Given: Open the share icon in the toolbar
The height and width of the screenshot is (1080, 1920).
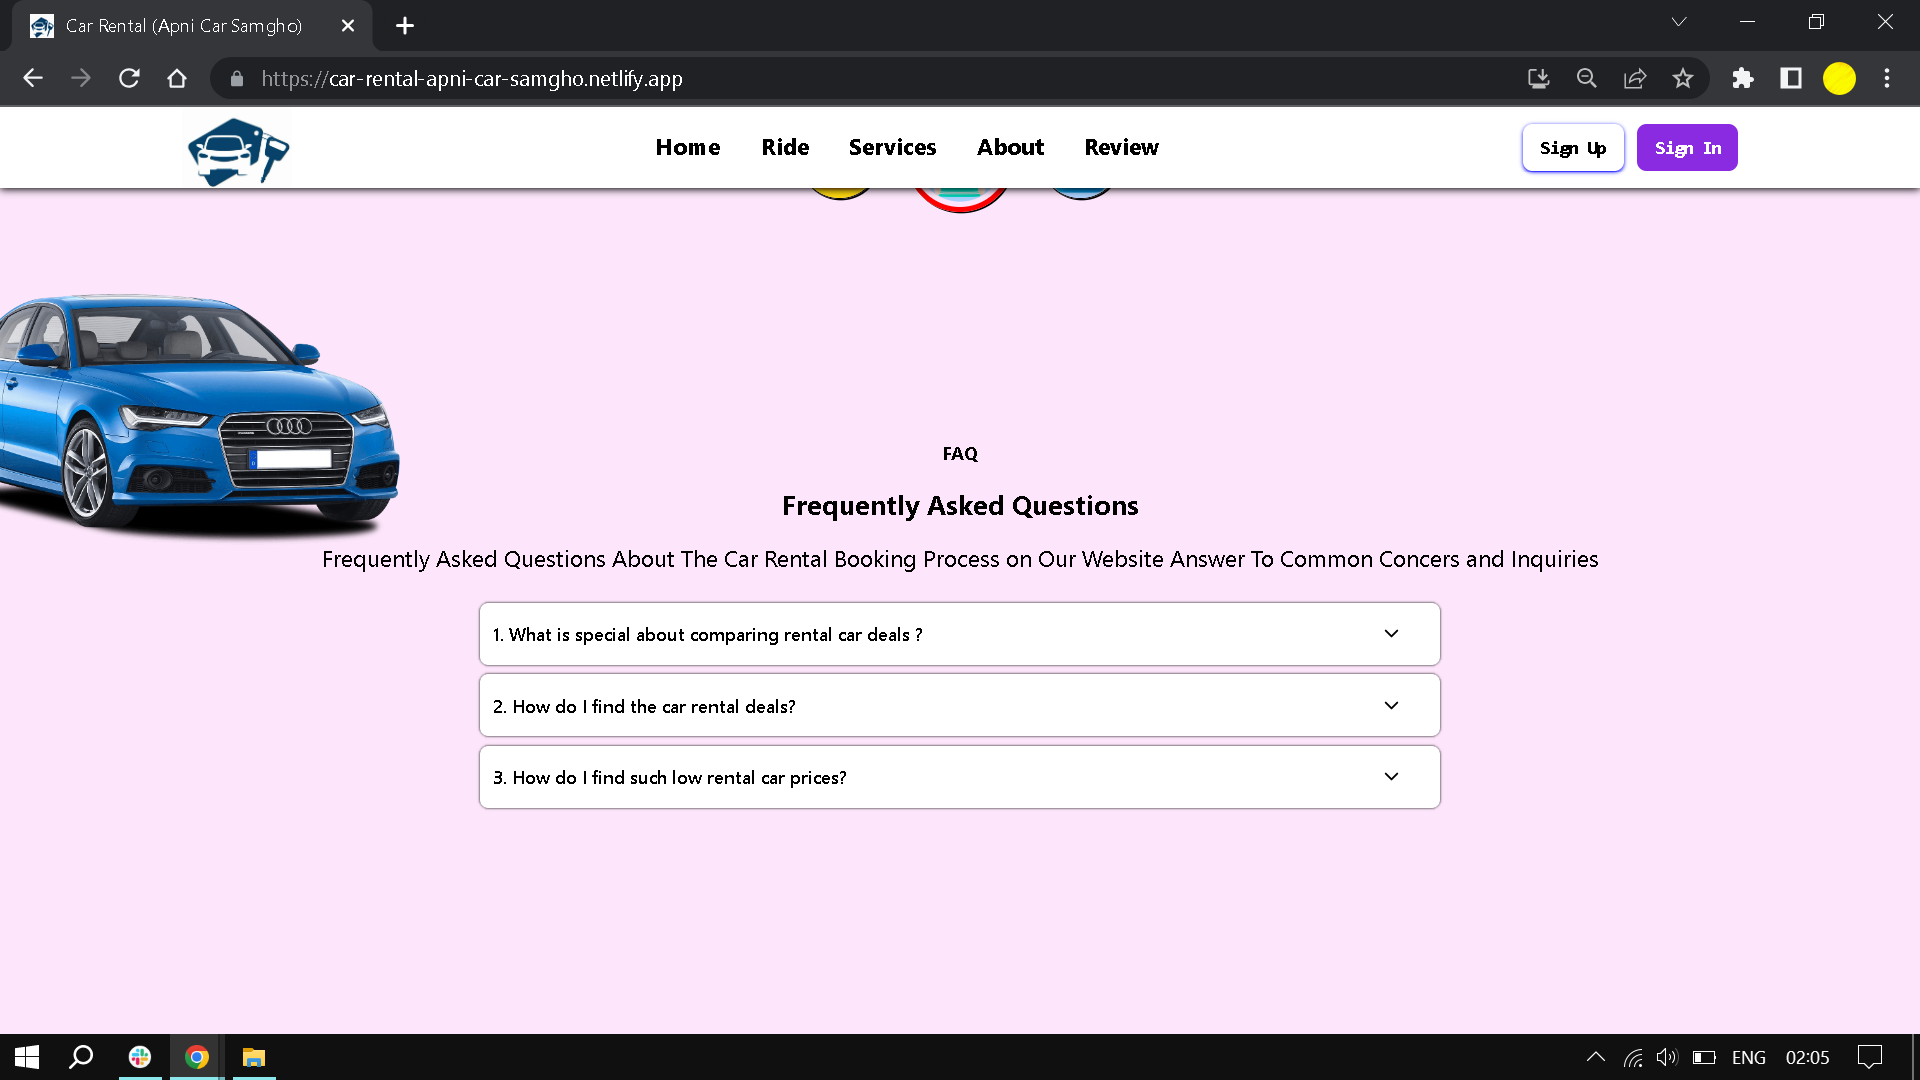Looking at the screenshot, I should tap(1635, 78).
